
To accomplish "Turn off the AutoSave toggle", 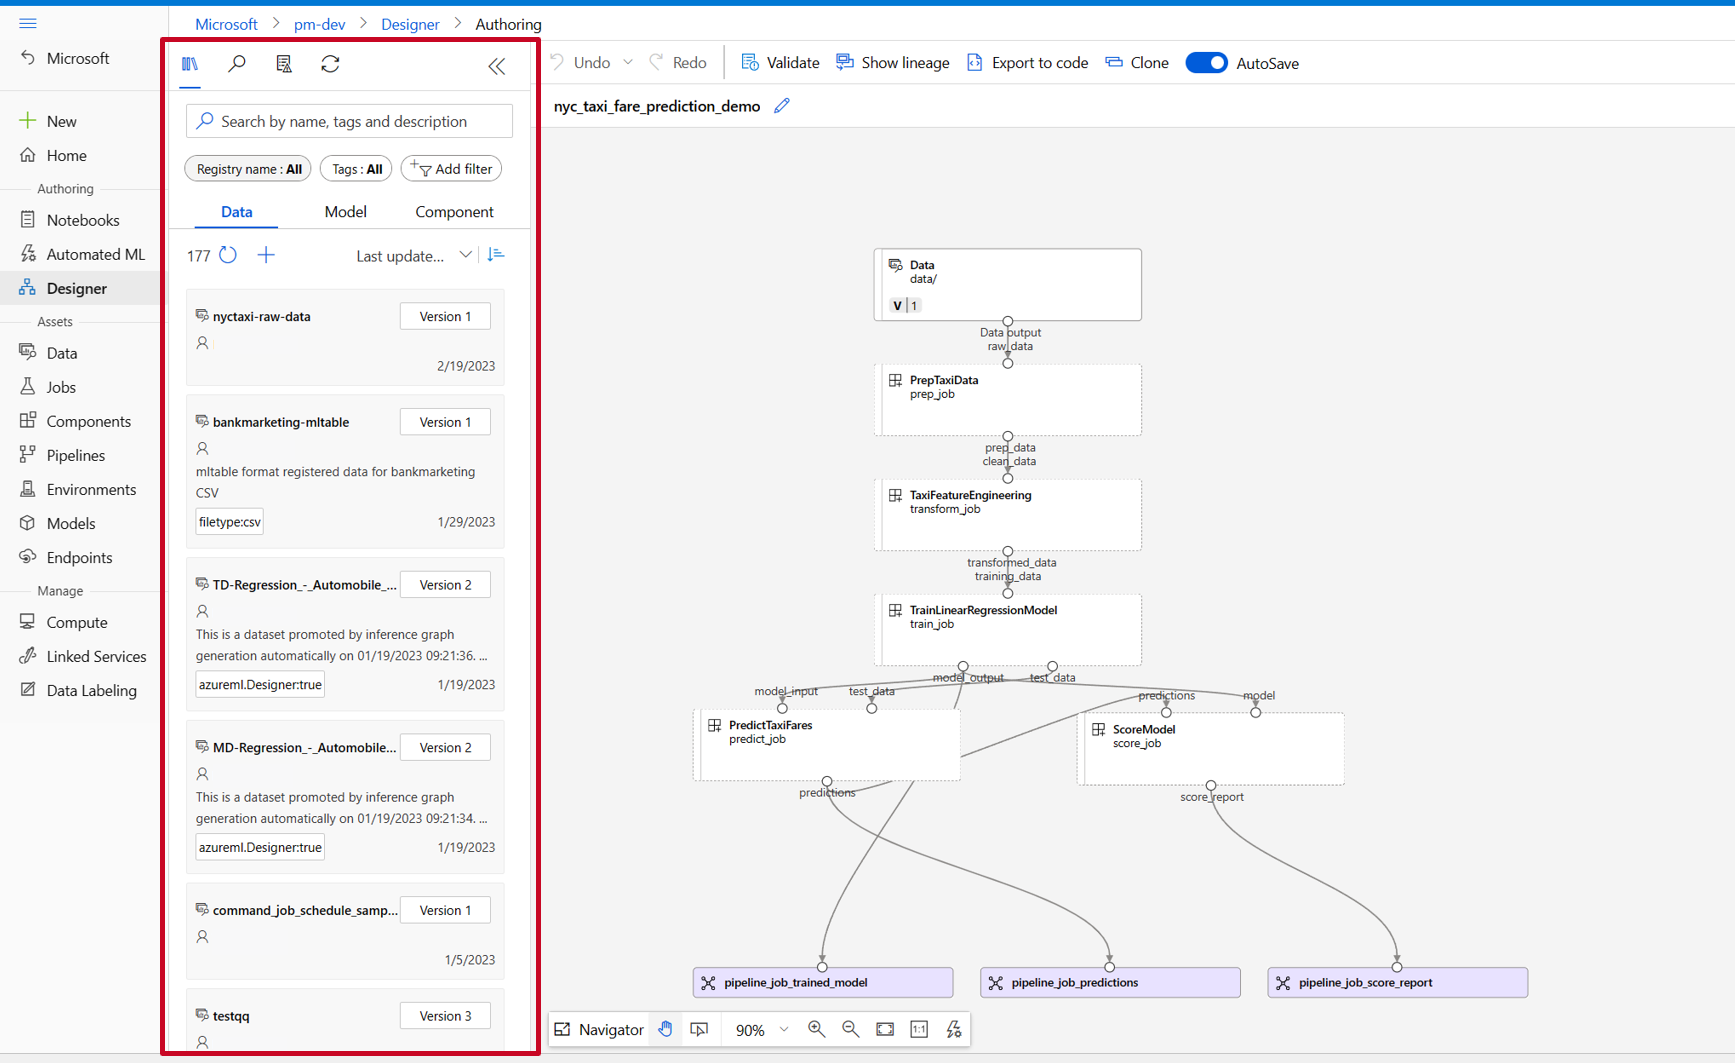I will [x=1206, y=63].
